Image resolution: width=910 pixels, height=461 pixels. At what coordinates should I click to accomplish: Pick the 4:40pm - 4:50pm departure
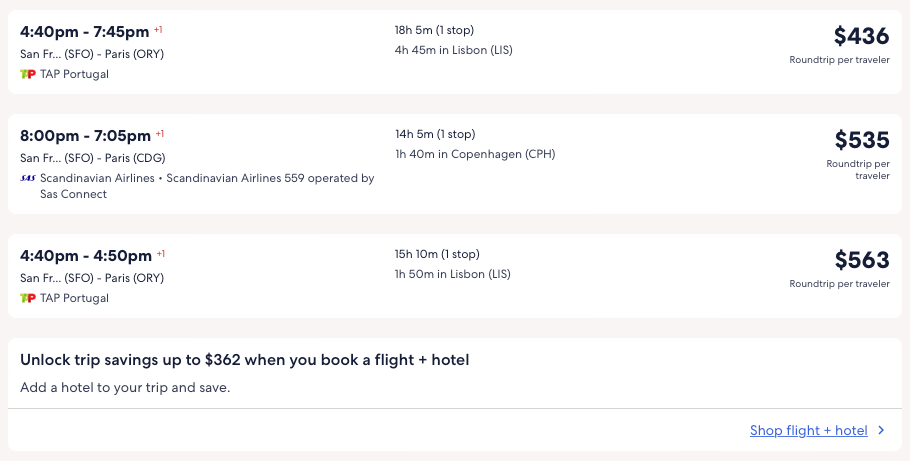click(x=85, y=255)
